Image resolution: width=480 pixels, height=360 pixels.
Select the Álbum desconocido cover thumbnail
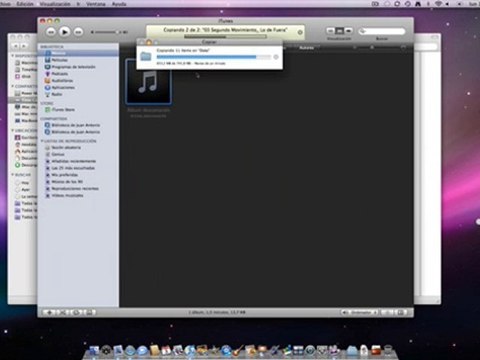pos(149,82)
